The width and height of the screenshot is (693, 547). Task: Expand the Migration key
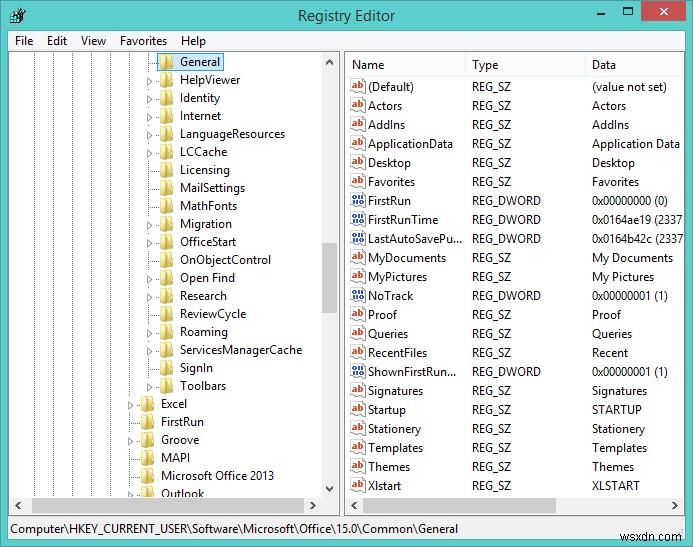point(149,225)
